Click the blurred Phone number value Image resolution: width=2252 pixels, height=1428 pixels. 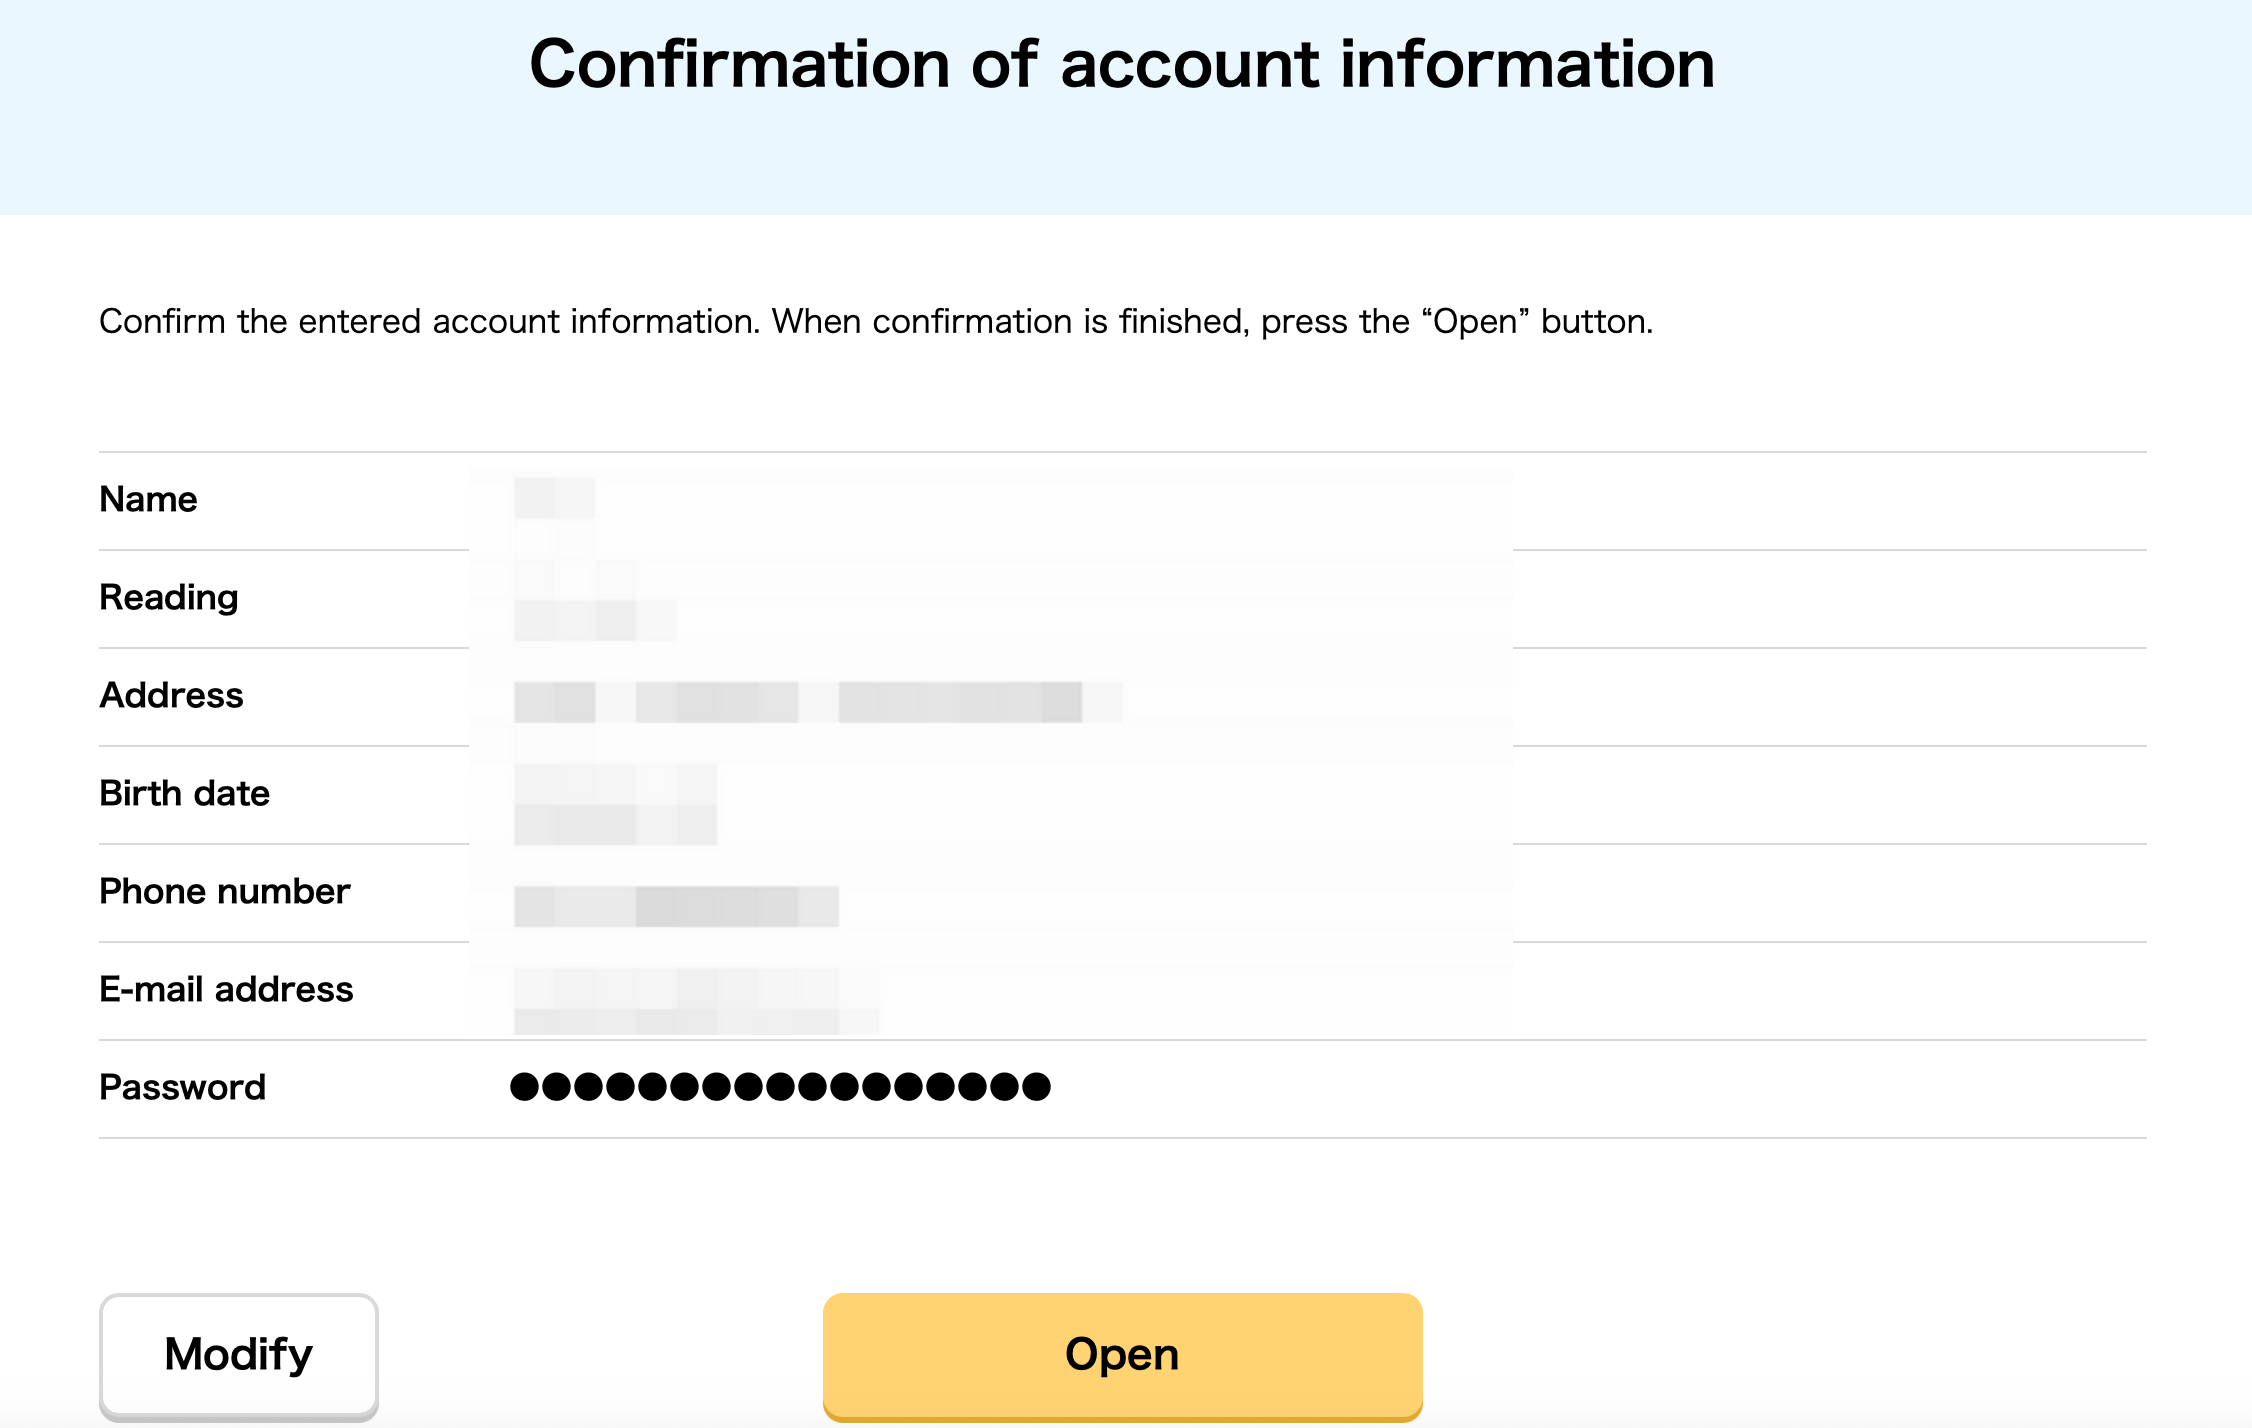(x=676, y=906)
